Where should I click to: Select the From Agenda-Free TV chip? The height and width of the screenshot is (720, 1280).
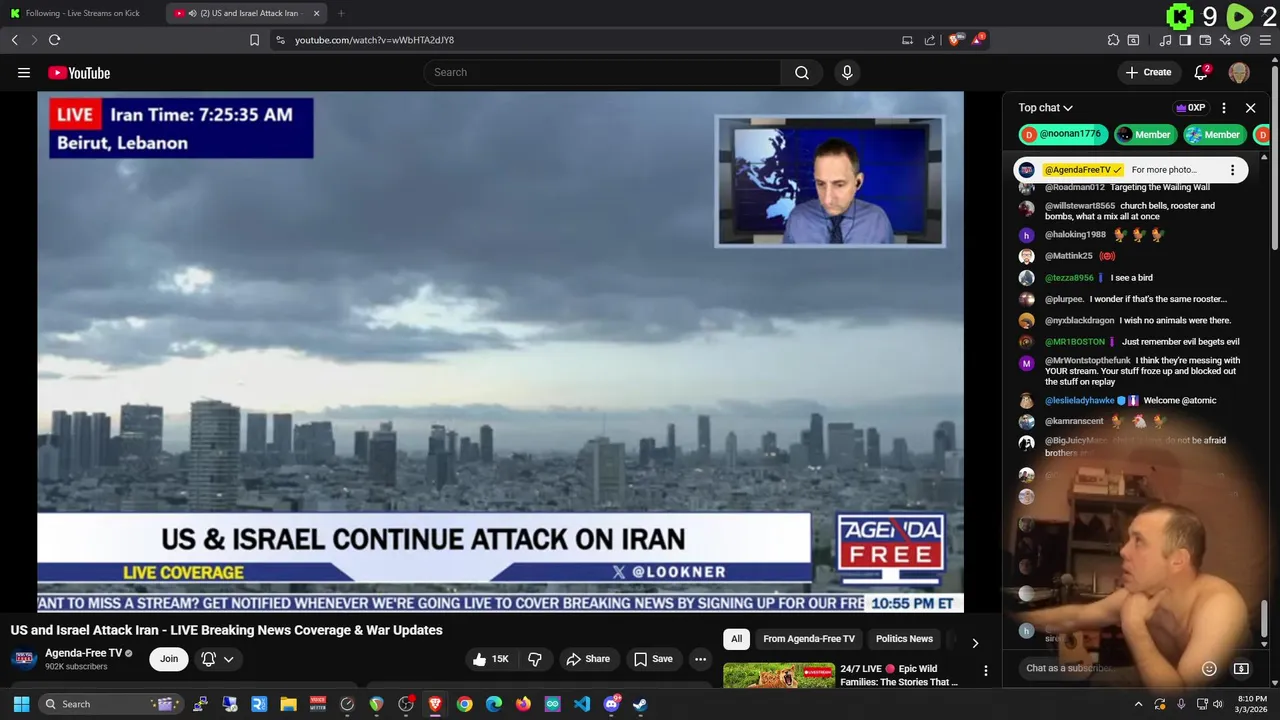(x=809, y=639)
